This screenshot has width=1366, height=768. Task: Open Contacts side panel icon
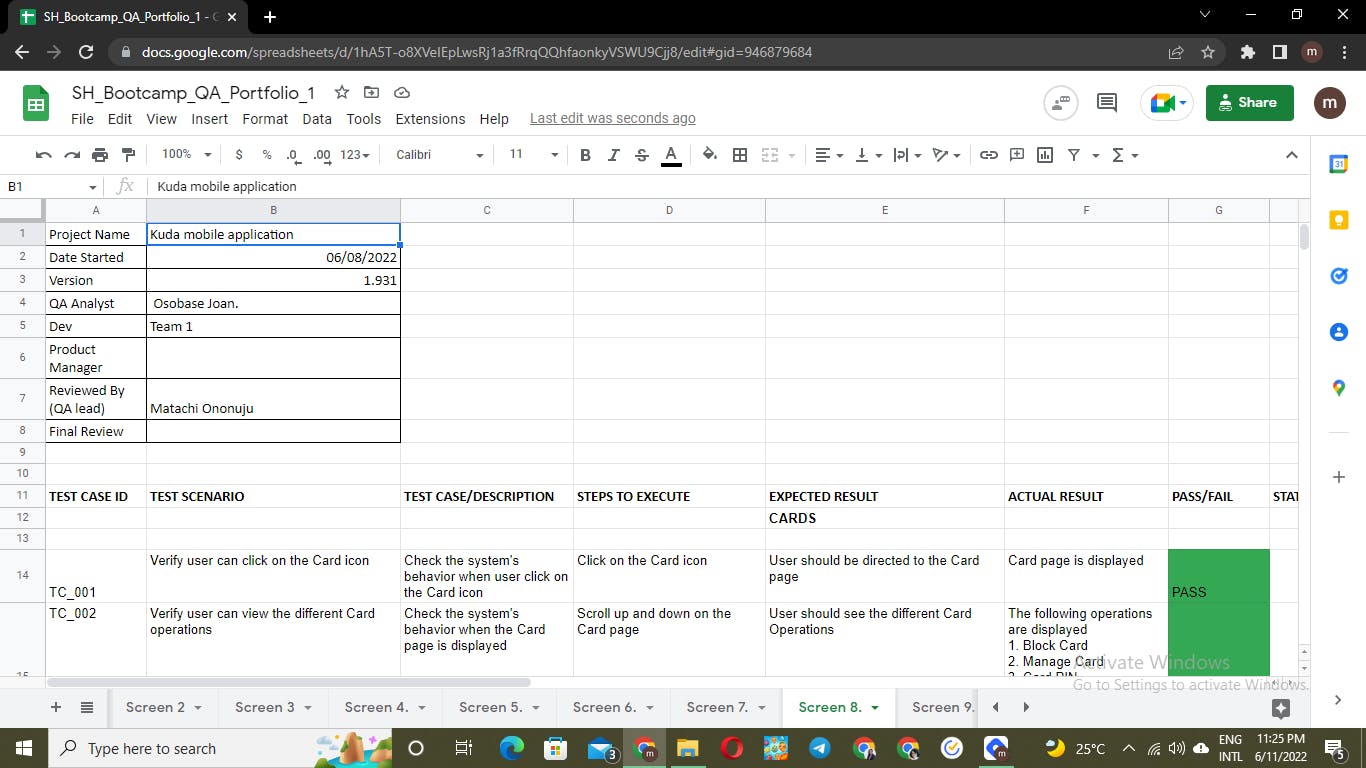click(x=1339, y=332)
